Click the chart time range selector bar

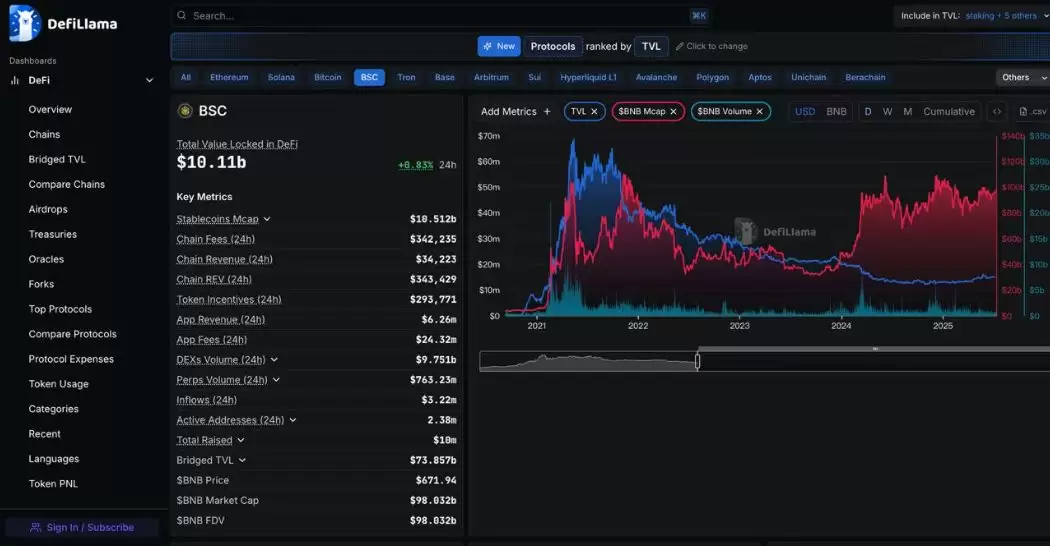[x=765, y=361]
